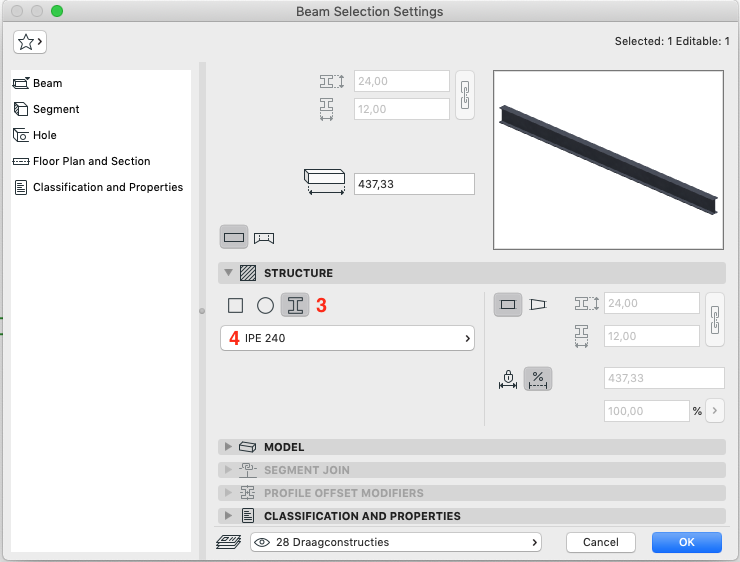The width and height of the screenshot is (740, 562).
Task: Choose circular cross-section structure
Action: [x=265, y=305]
